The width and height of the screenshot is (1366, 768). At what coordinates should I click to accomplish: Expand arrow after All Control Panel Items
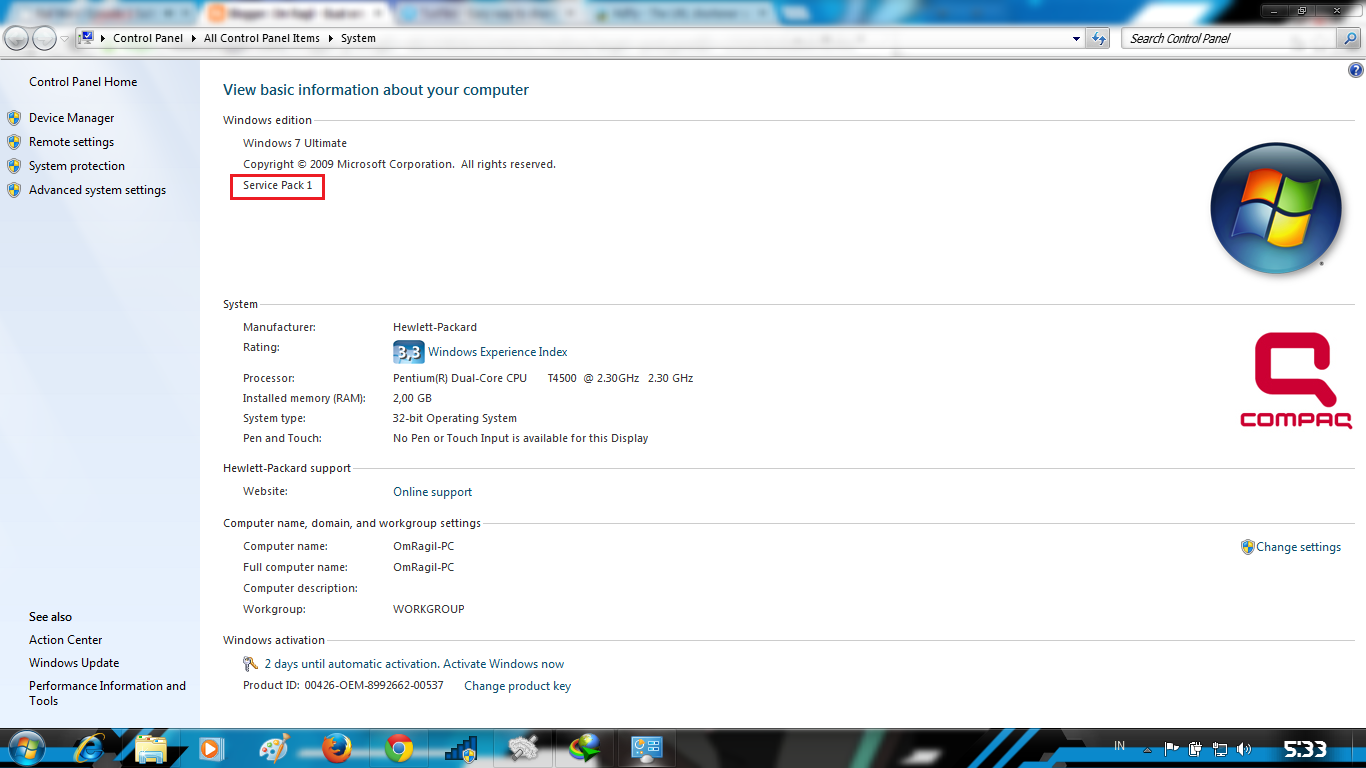pyautogui.click(x=330, y=38)
